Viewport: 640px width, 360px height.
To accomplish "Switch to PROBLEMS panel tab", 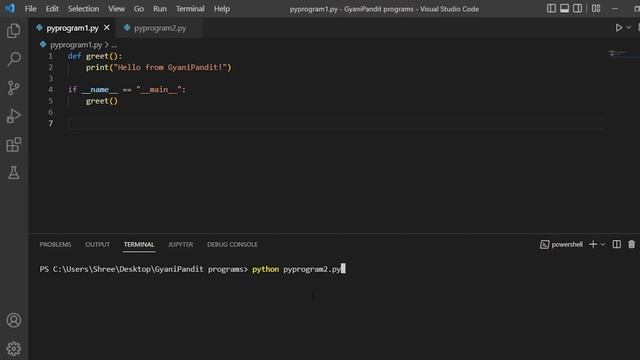I will [55, 244].
